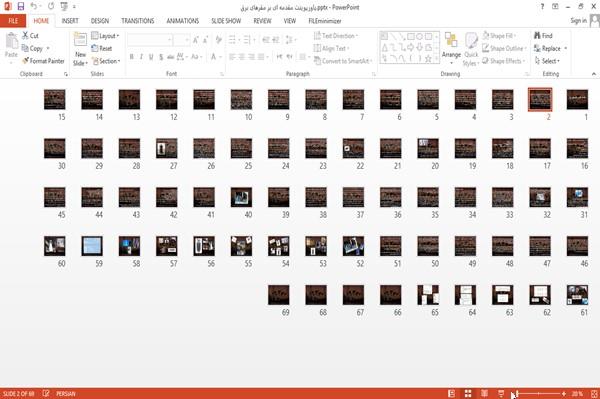Expand the shapes gallery More arrow
Image resolution: width=600 pixels, height=399 pixels.
pyautogui.click(x=436, y=59)
